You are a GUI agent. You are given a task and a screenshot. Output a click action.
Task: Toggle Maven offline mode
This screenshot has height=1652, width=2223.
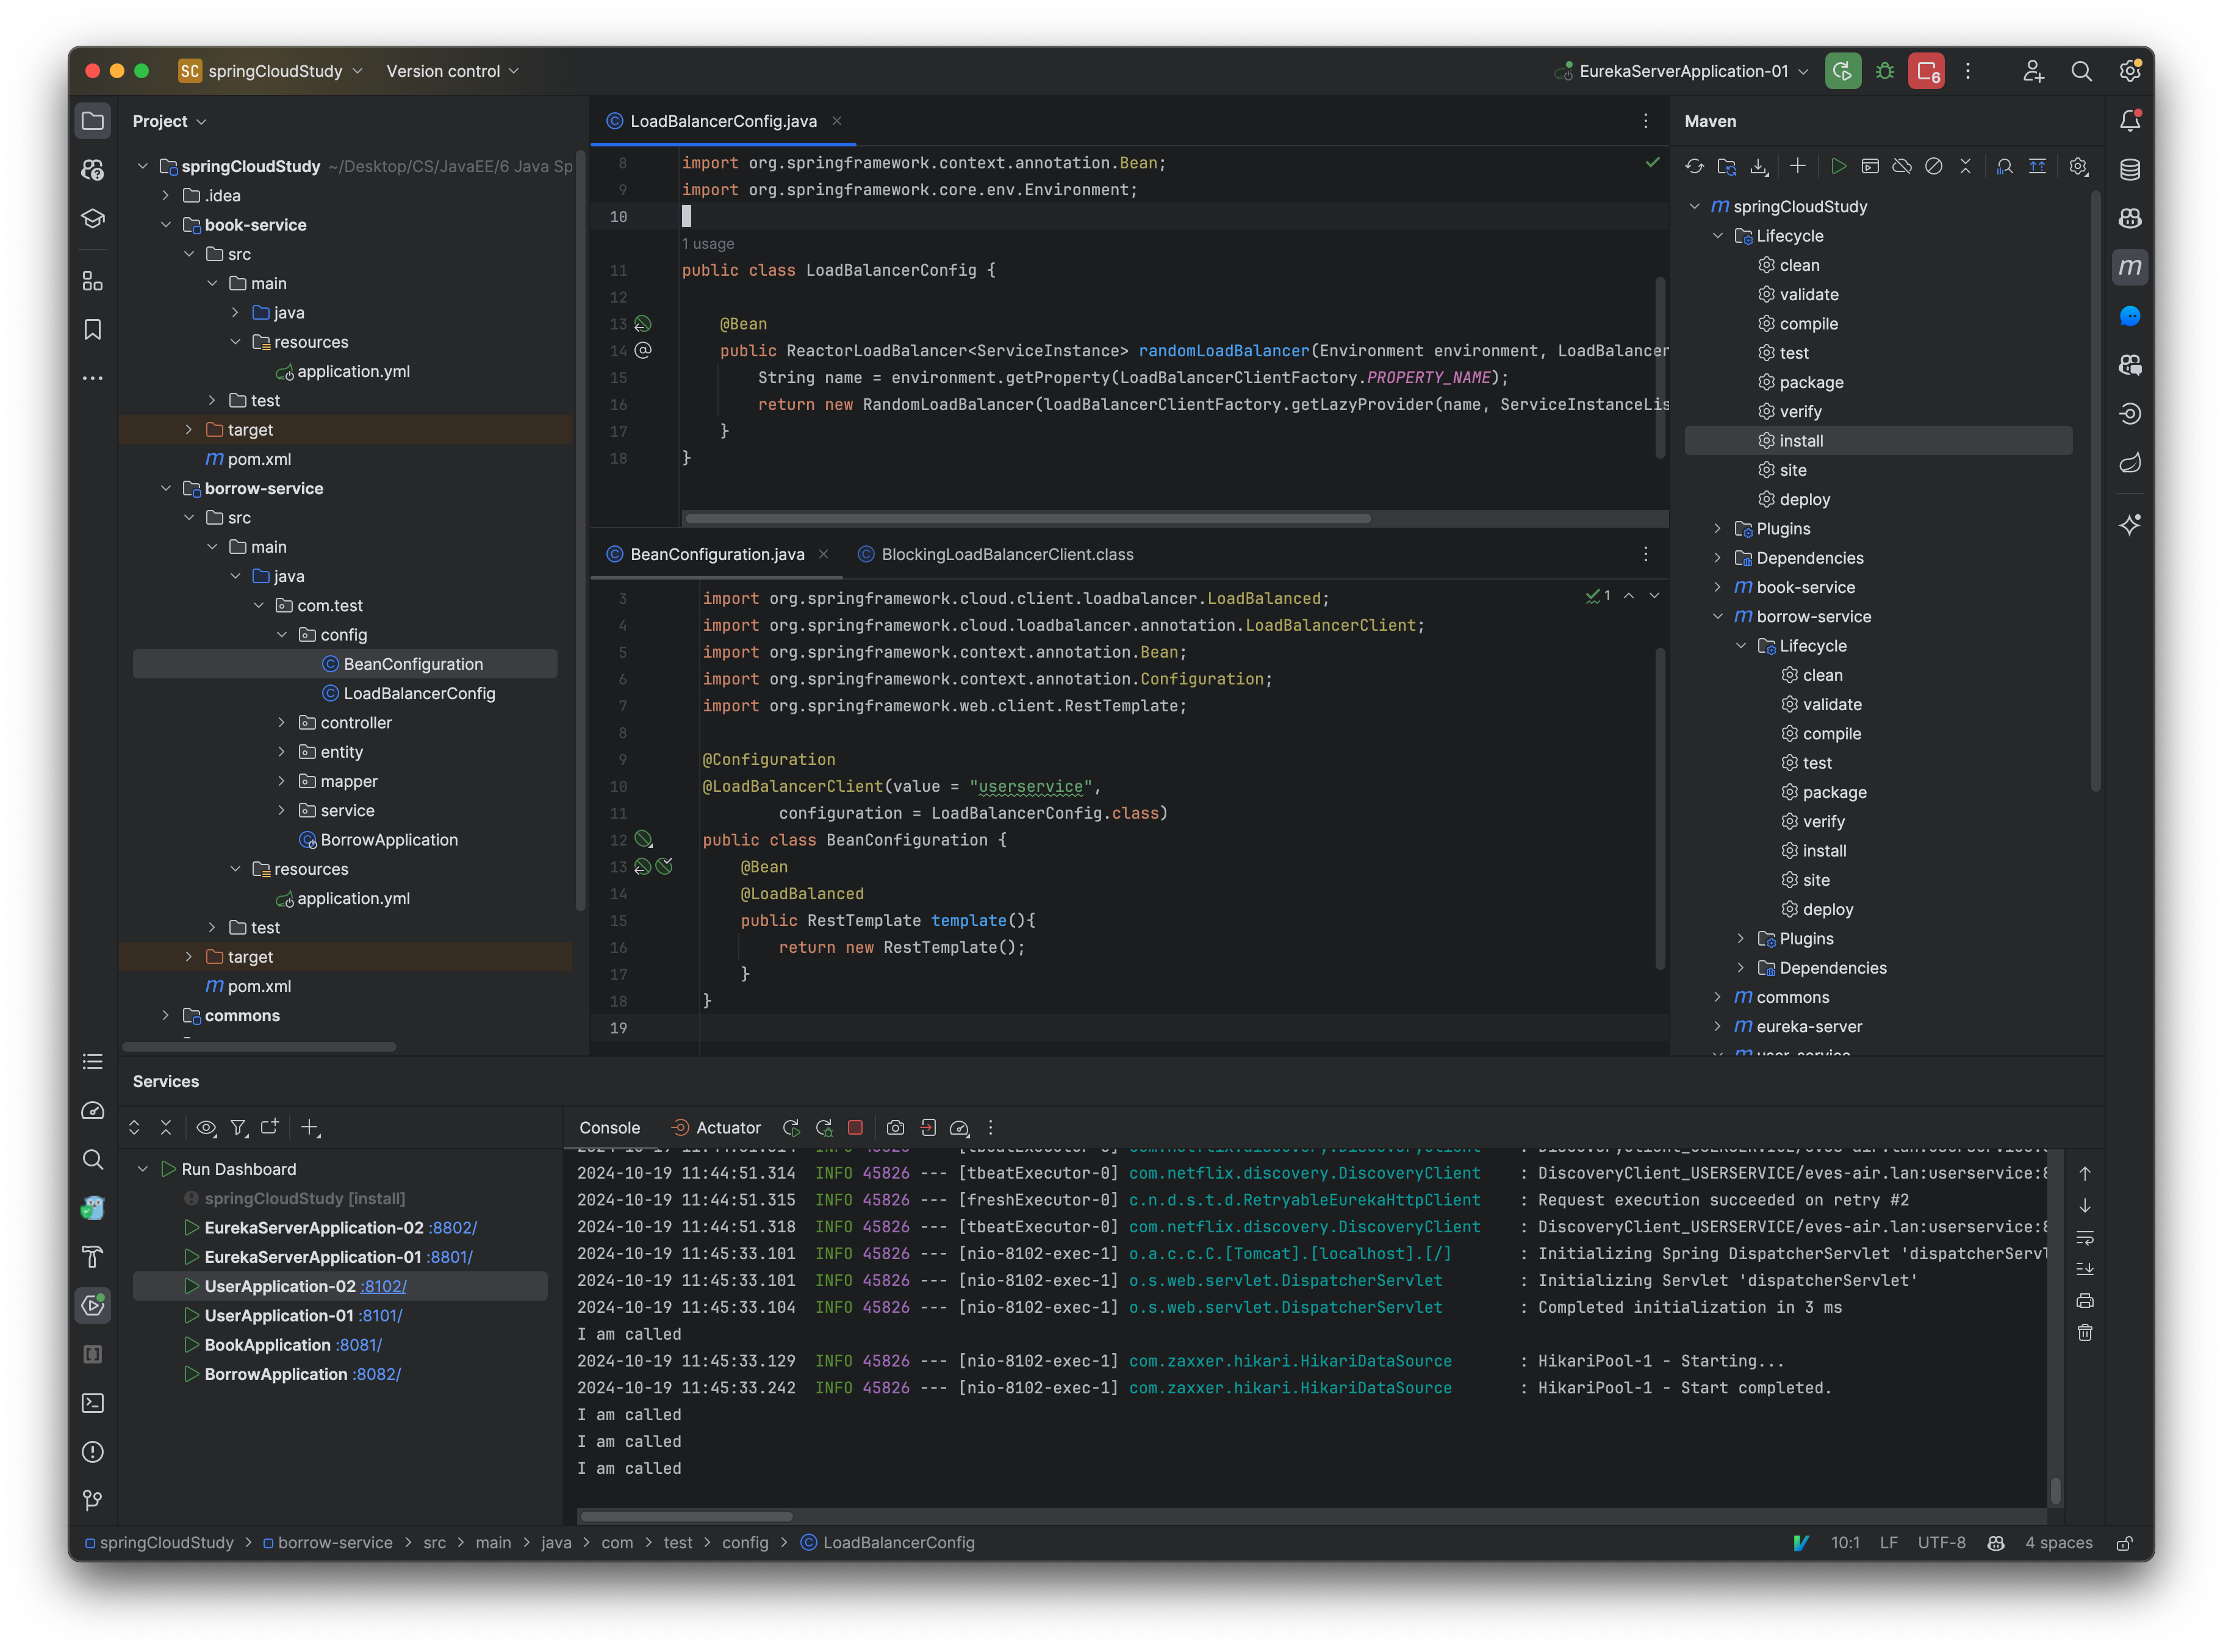click(x=1902, y=166)
